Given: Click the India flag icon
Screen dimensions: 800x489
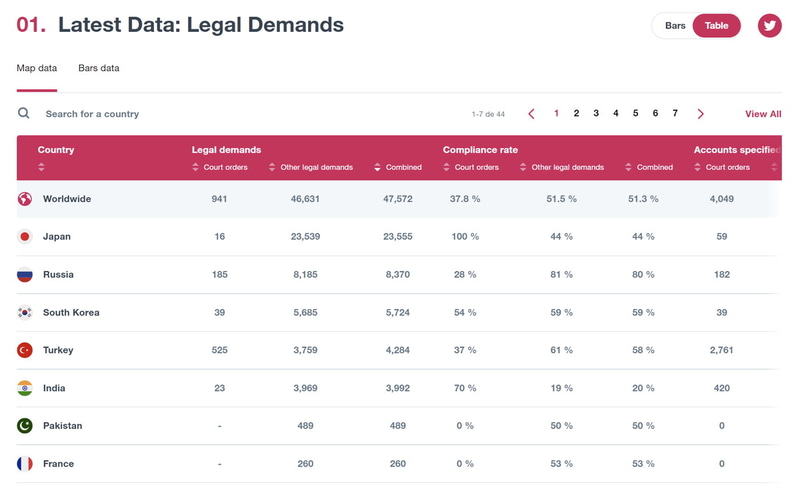Looking at the screenshot, I should point(25,388).
